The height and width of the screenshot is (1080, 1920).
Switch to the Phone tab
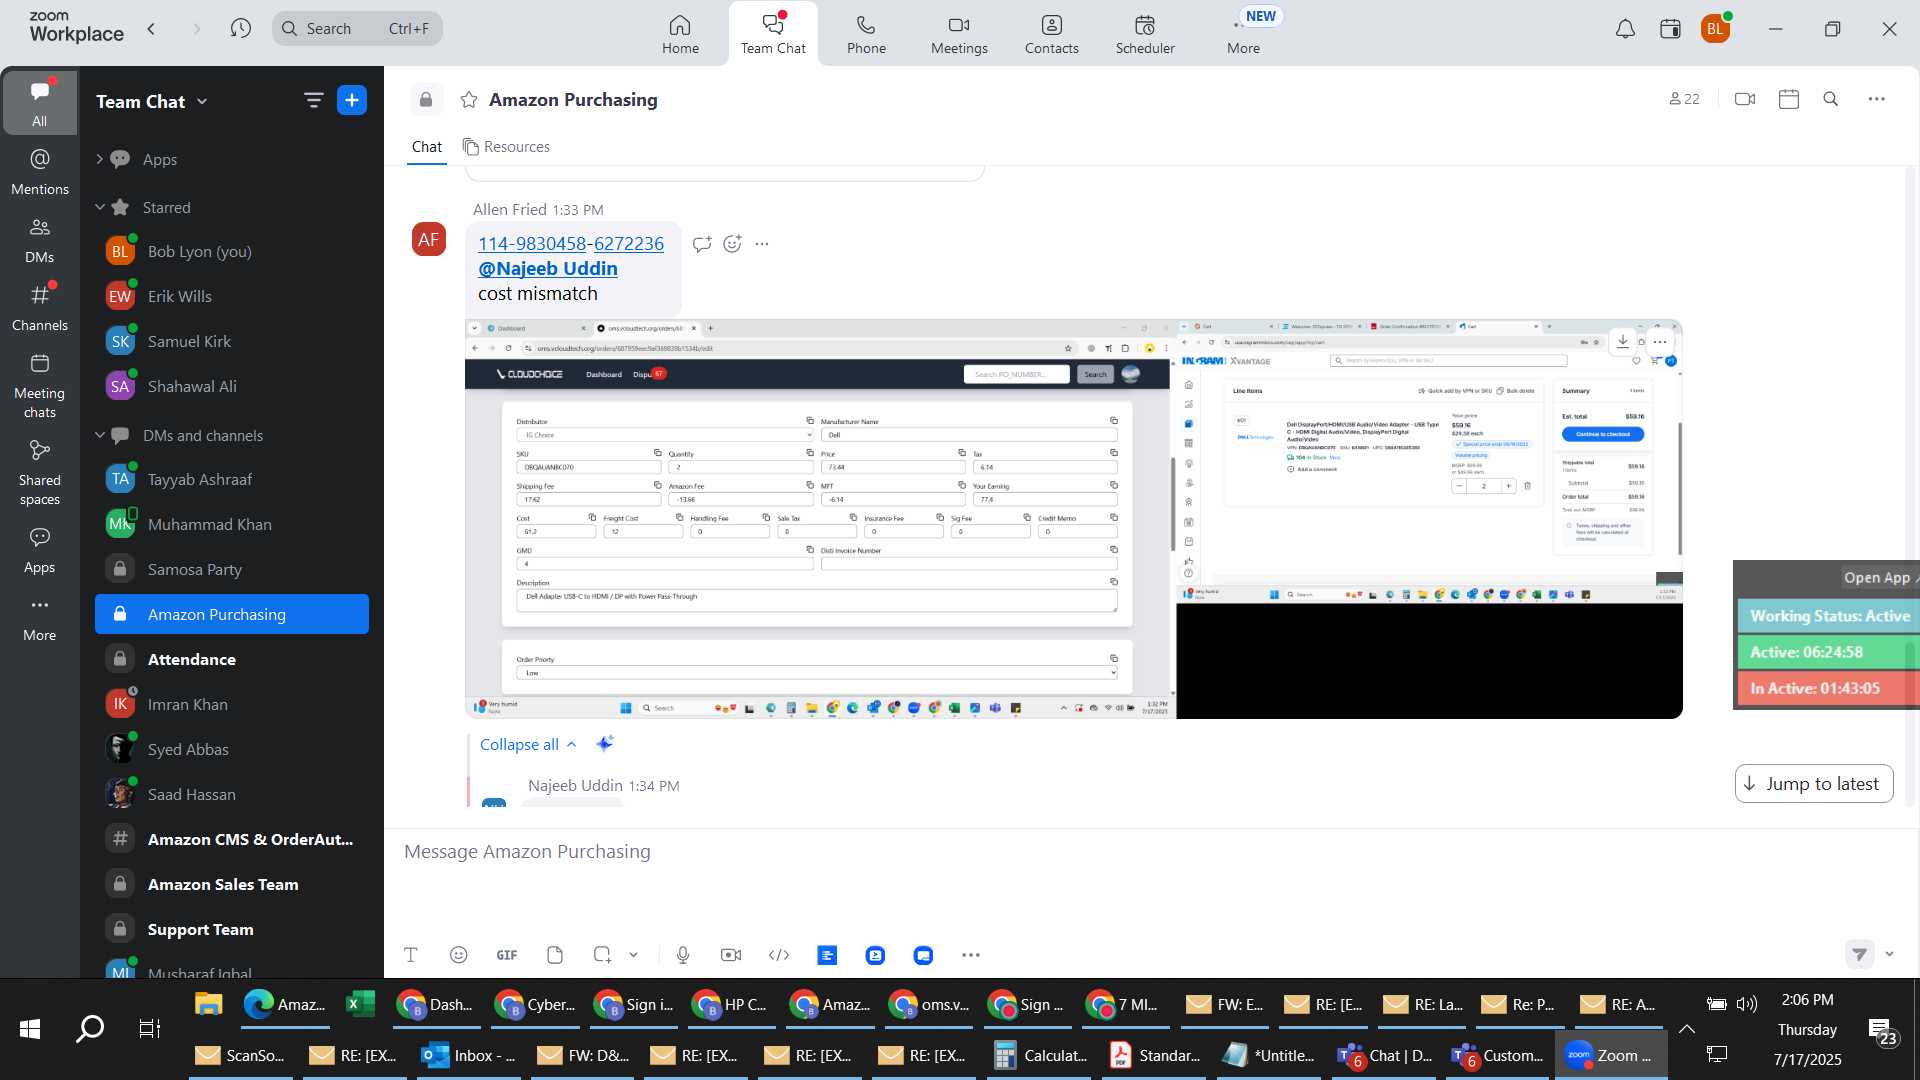coord(866,34)
